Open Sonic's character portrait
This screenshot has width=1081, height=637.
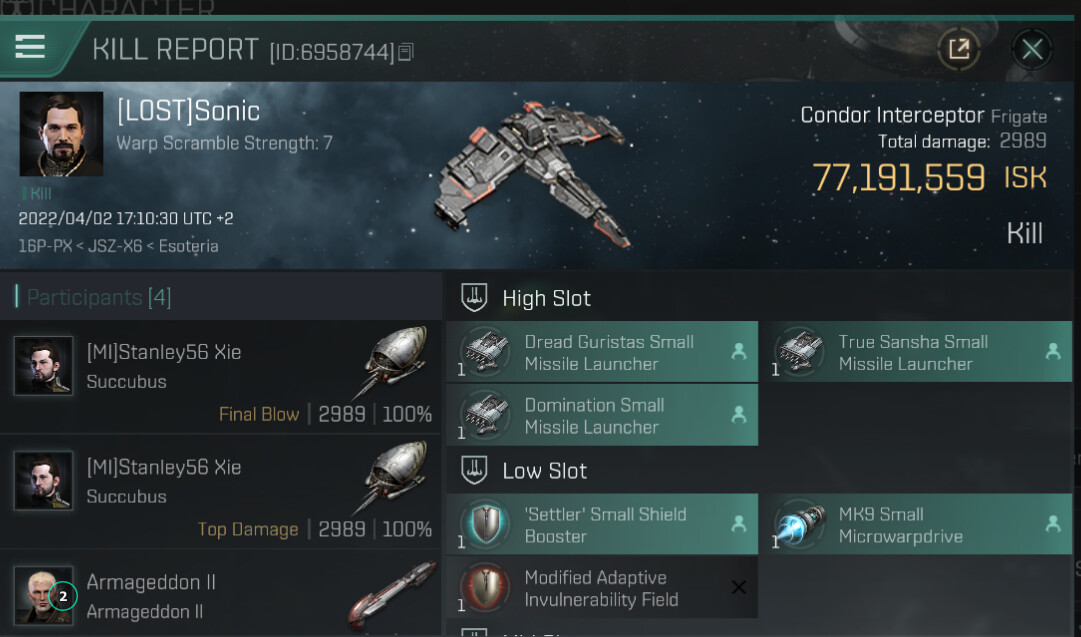pos(61,134)
